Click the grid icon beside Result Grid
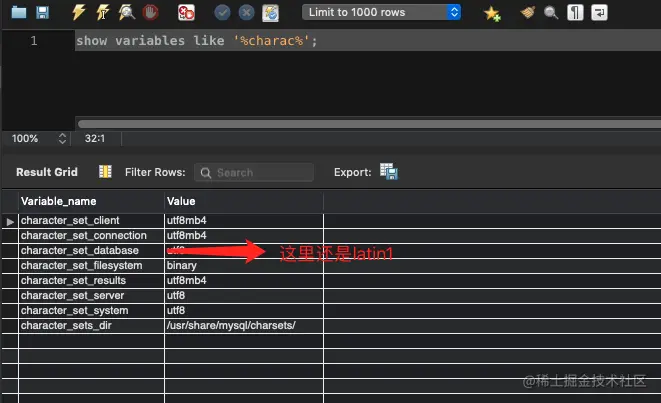 pos(105,172)
